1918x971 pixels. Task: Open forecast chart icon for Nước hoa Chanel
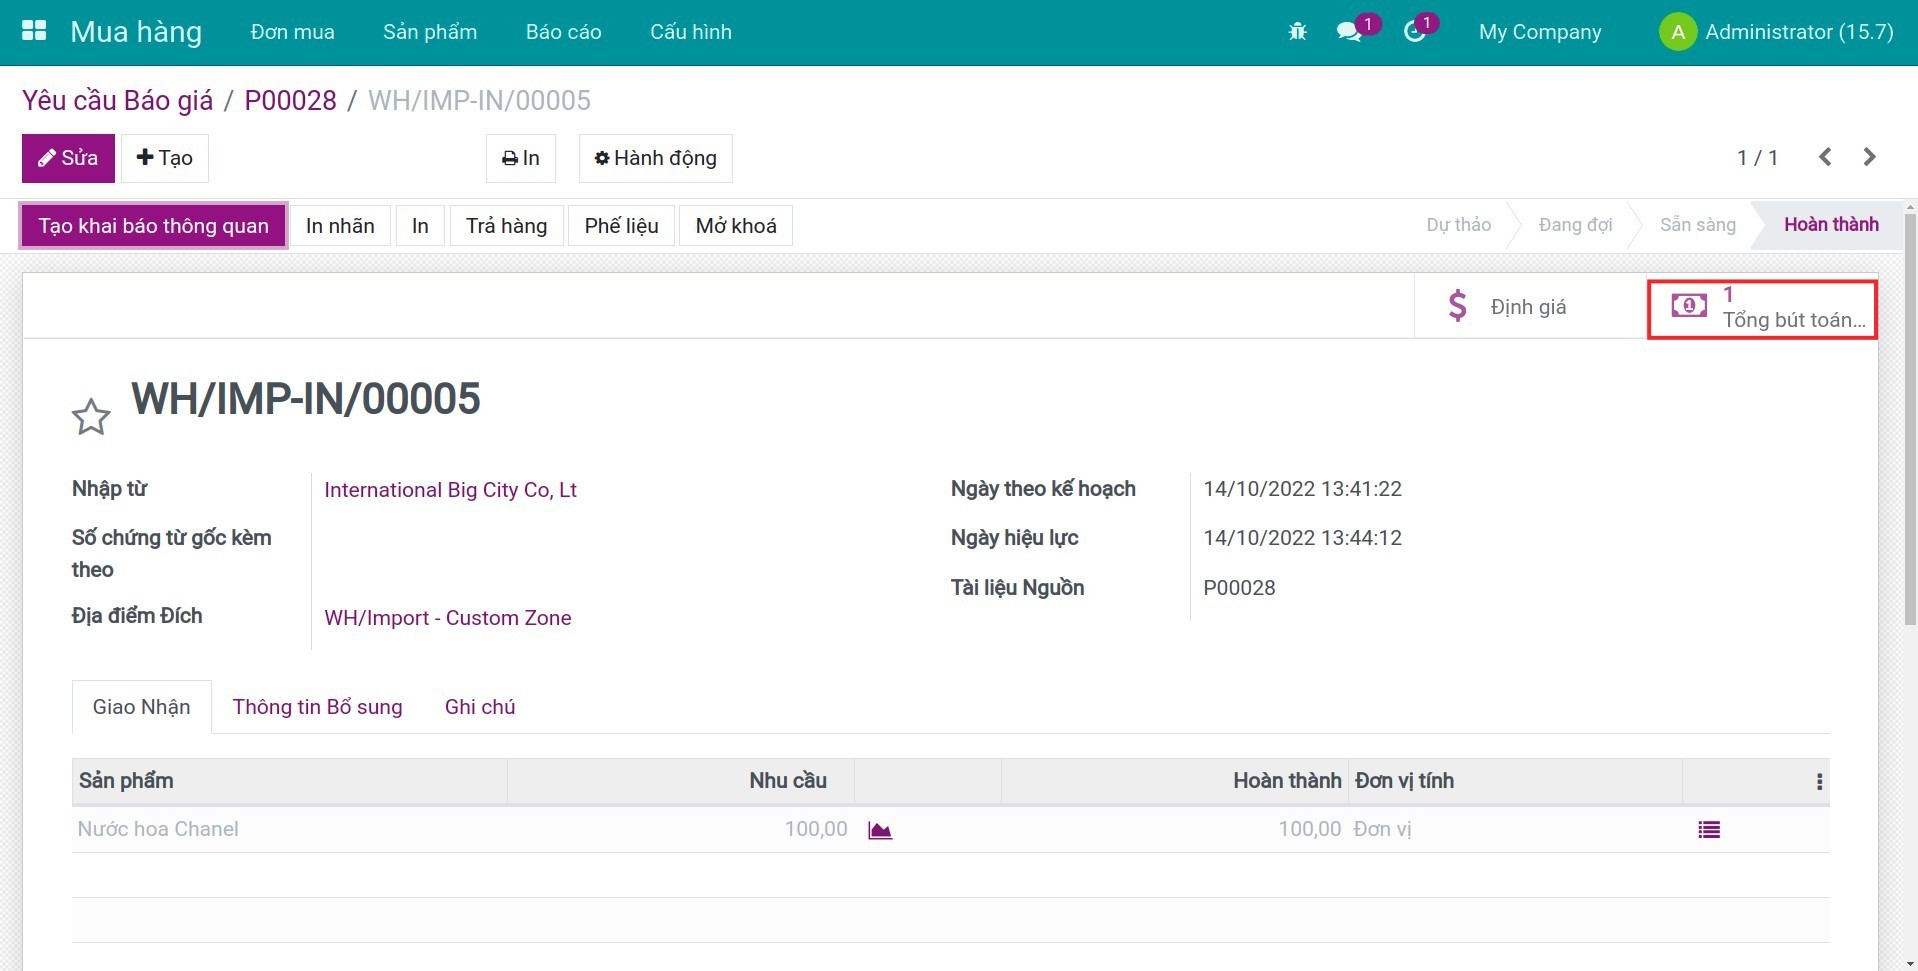point(880,830)
